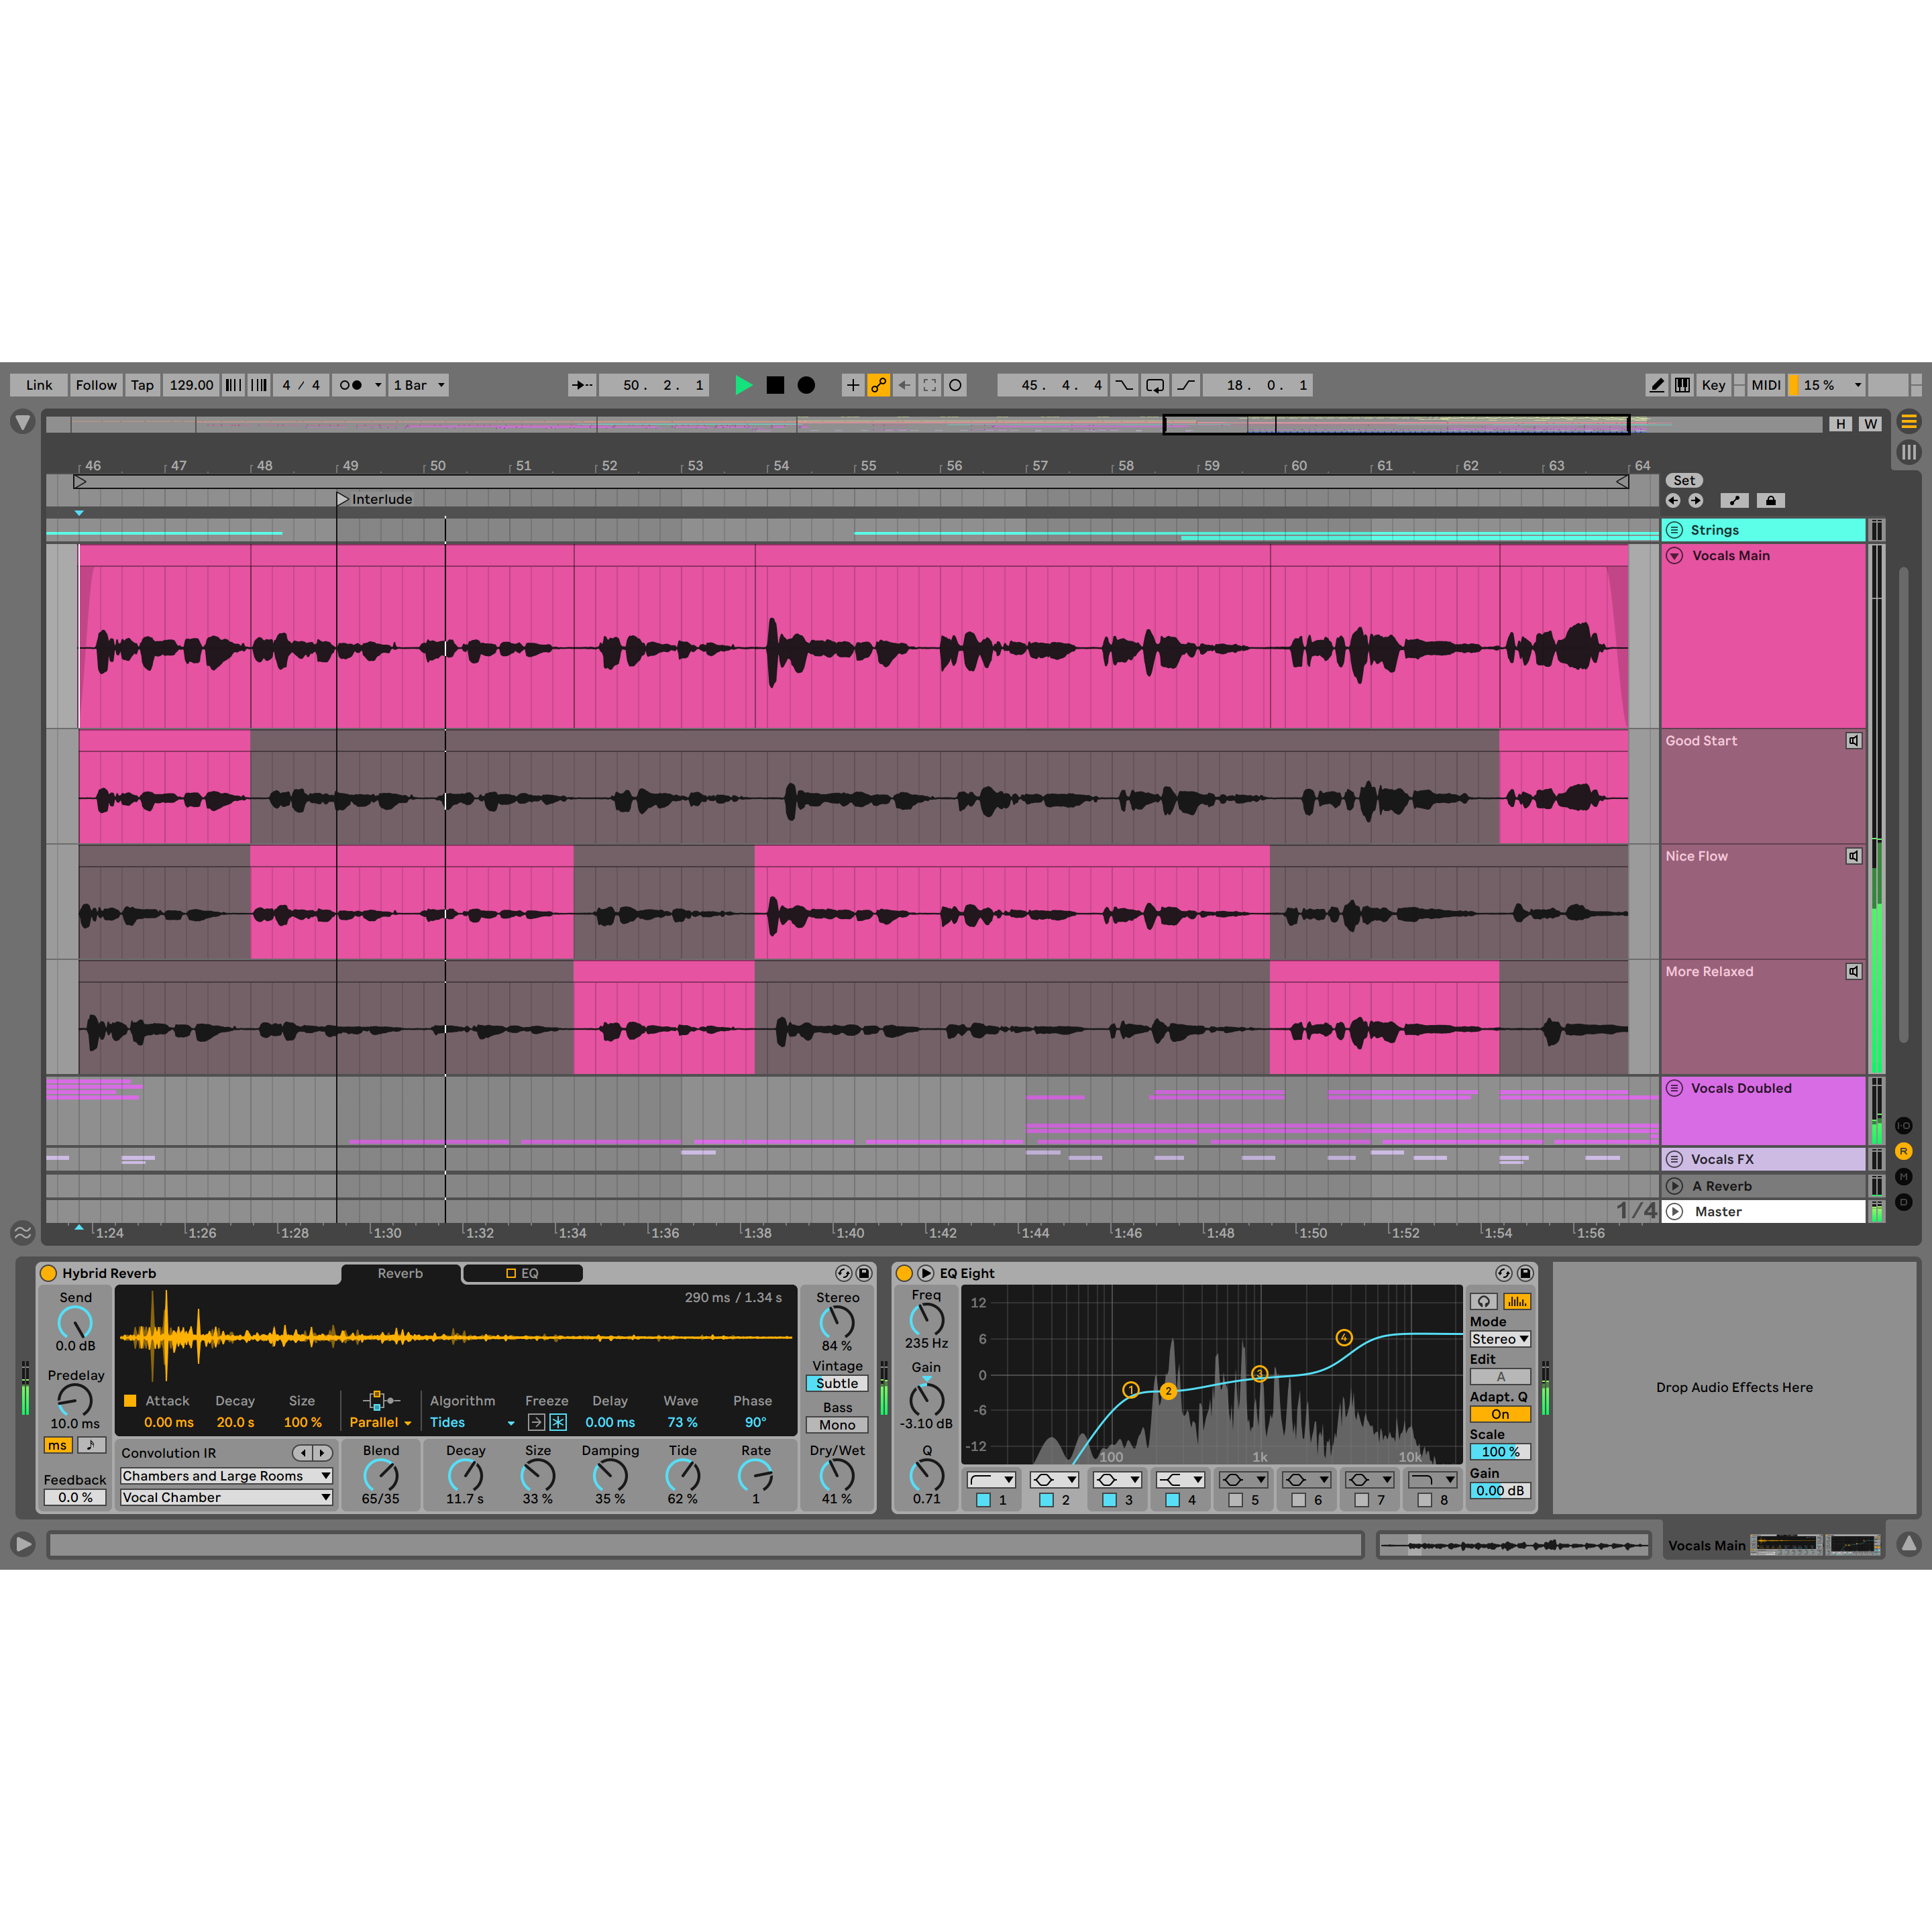Open the 1 Bar quantization menu
The width and height of the screenshot is (1932, 1932).
pyautogui.click(x=419, y=385)
